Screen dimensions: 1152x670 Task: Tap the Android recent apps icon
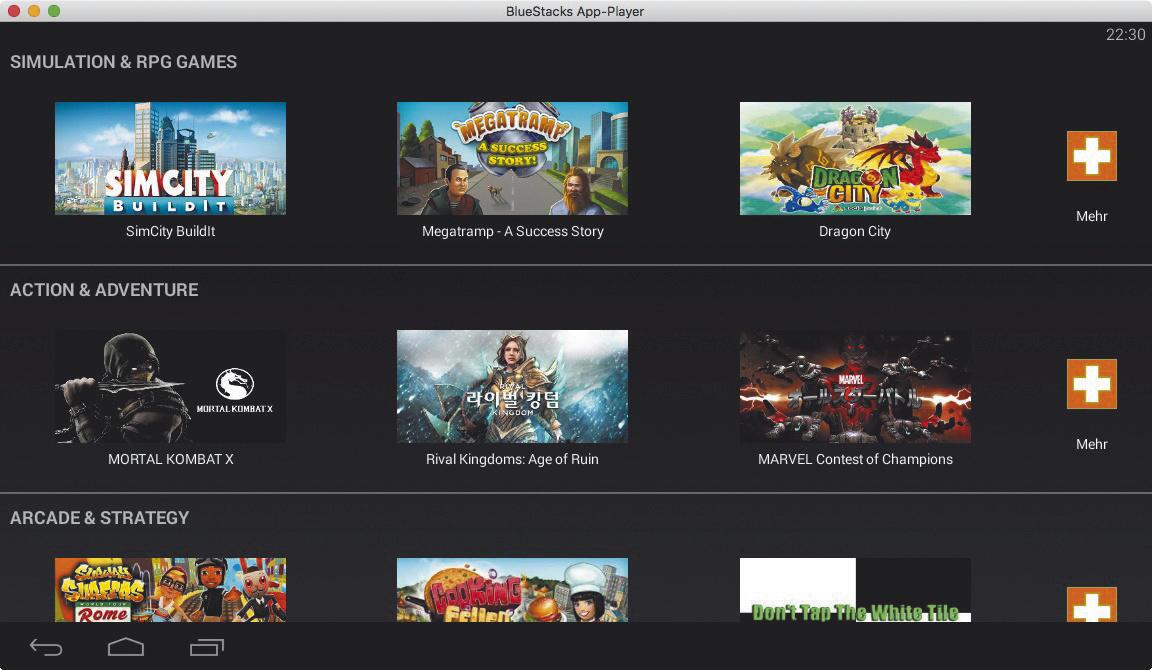click(206, 646)
